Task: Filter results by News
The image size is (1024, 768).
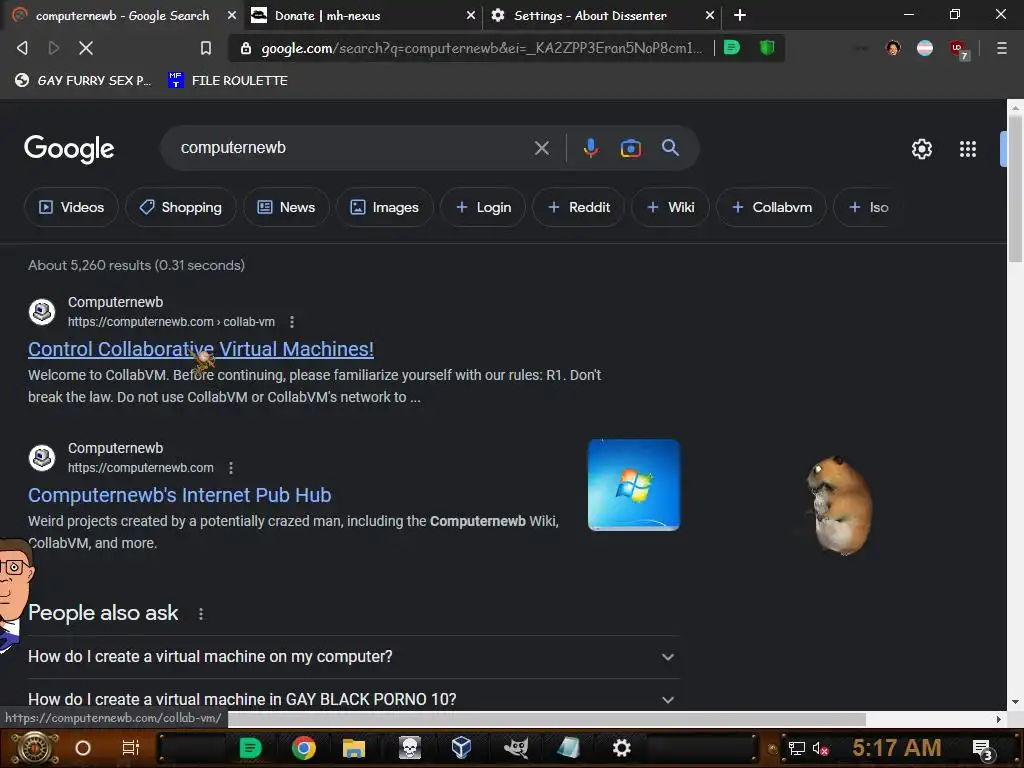Action: coord(286,207)
